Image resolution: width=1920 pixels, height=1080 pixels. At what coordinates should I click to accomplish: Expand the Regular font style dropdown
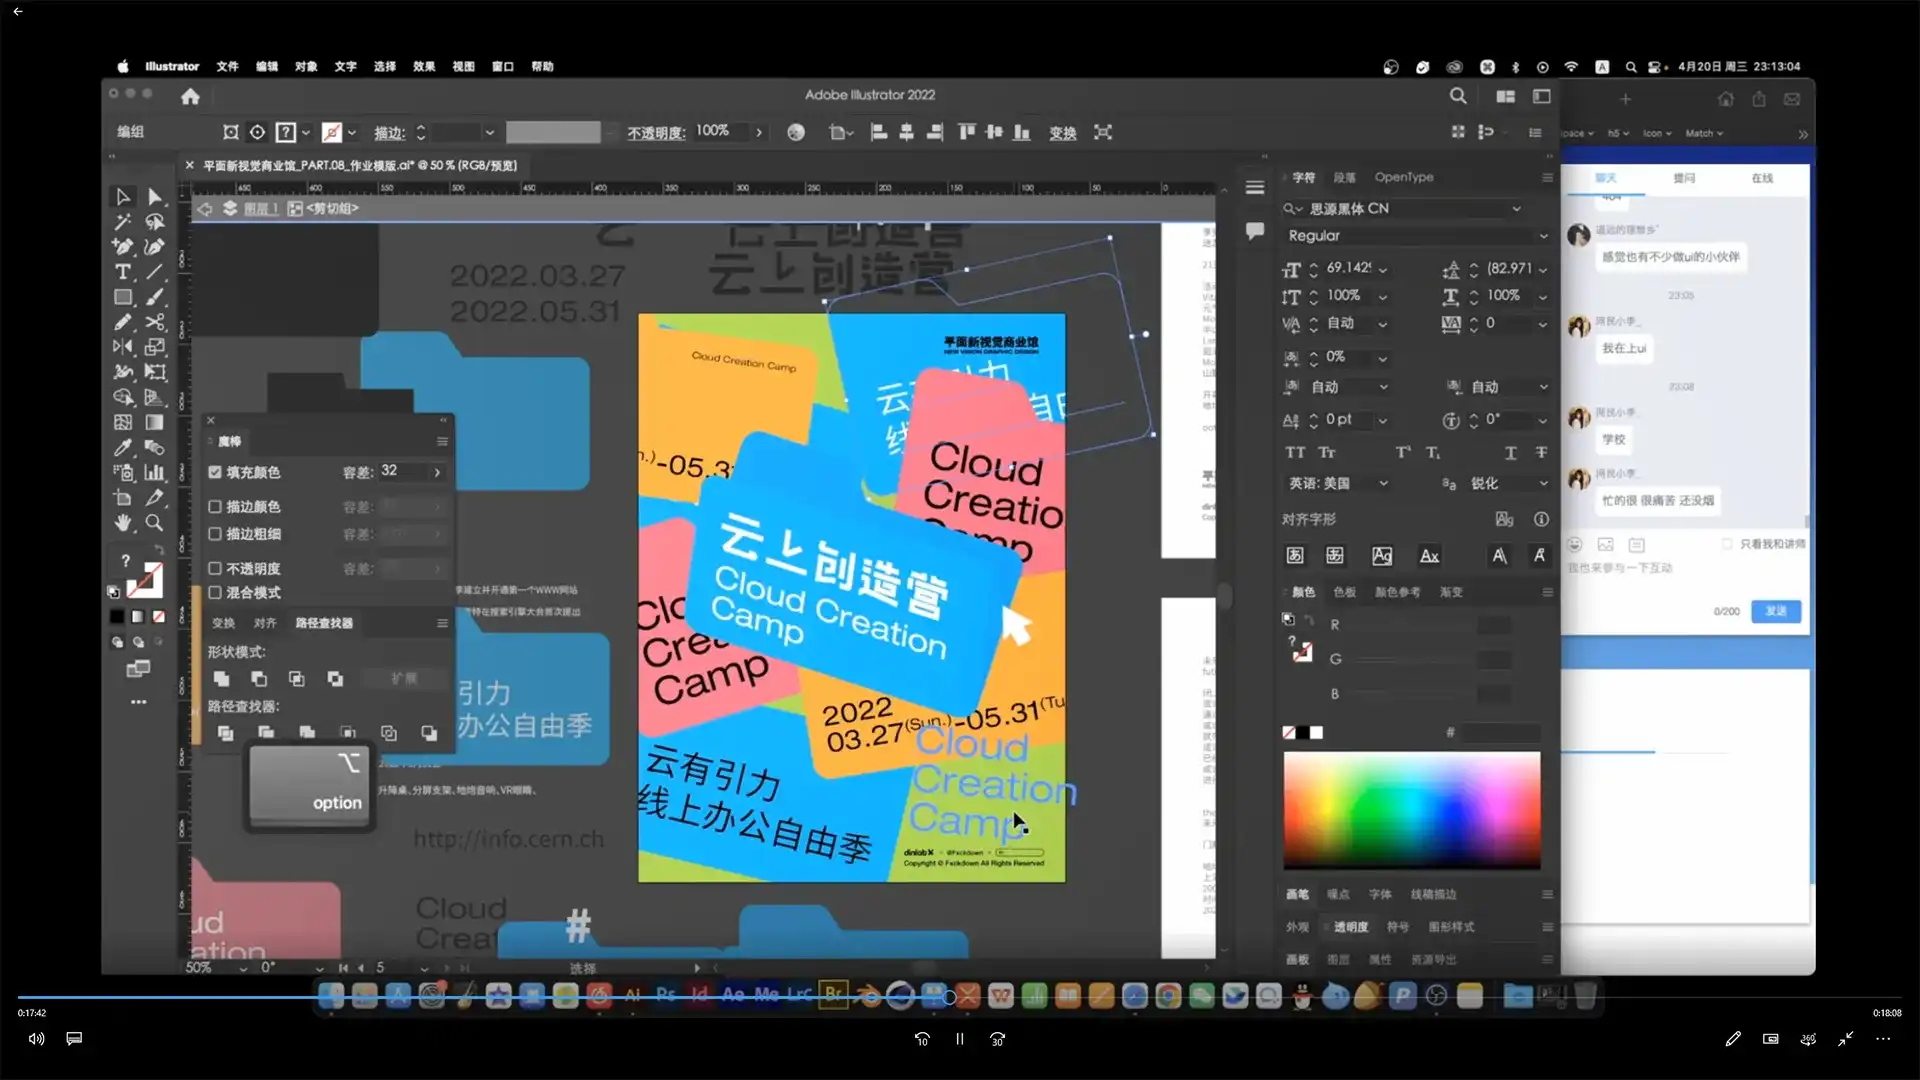point(1543,236)
